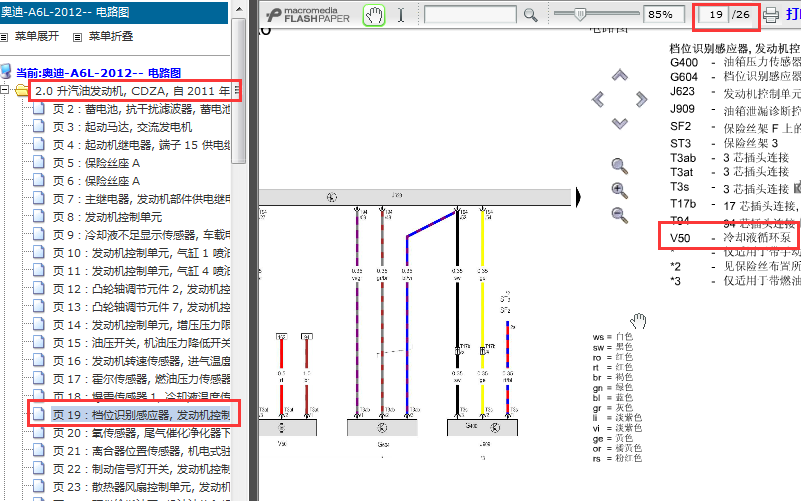Open 页 13 : 凸轮轴调节元件 7
The image size is (801, 501).
pyautogui.click(x=141, y=307)
